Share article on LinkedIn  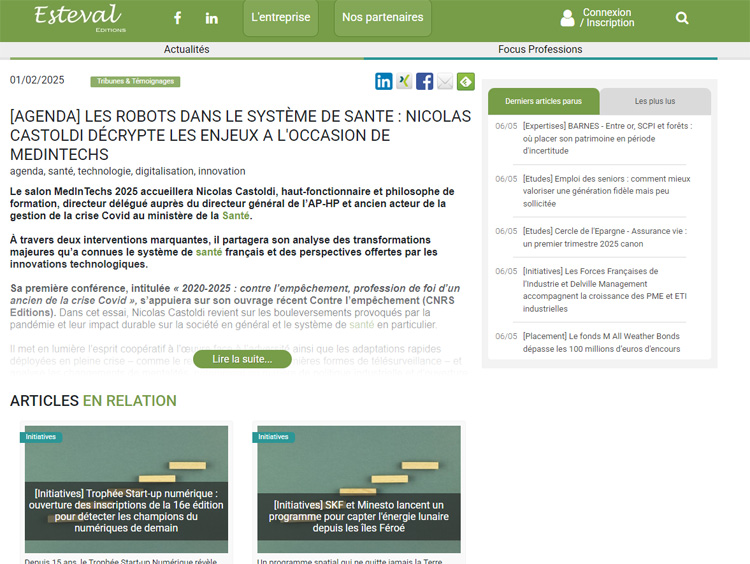click(384, 82)
